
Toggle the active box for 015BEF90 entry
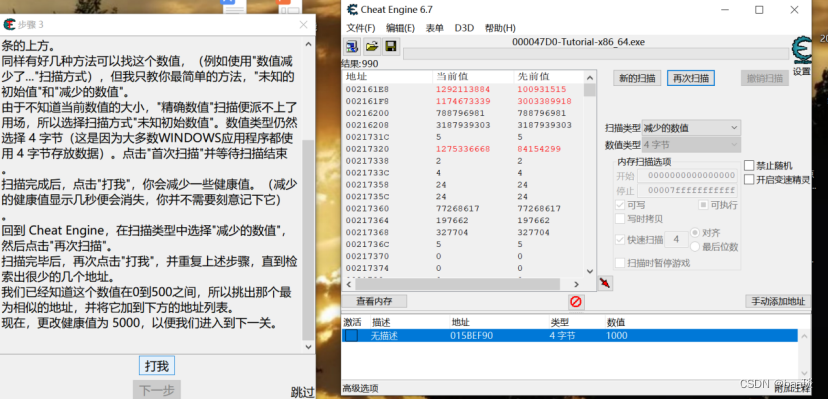pos(351,336)
